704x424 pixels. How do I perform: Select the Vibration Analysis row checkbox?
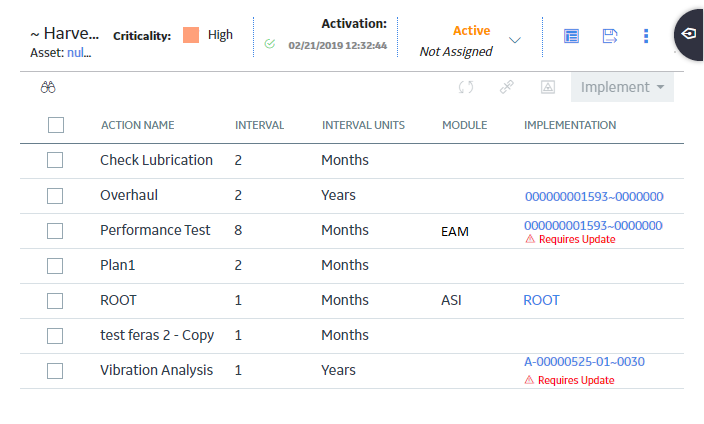coord(55,371)
